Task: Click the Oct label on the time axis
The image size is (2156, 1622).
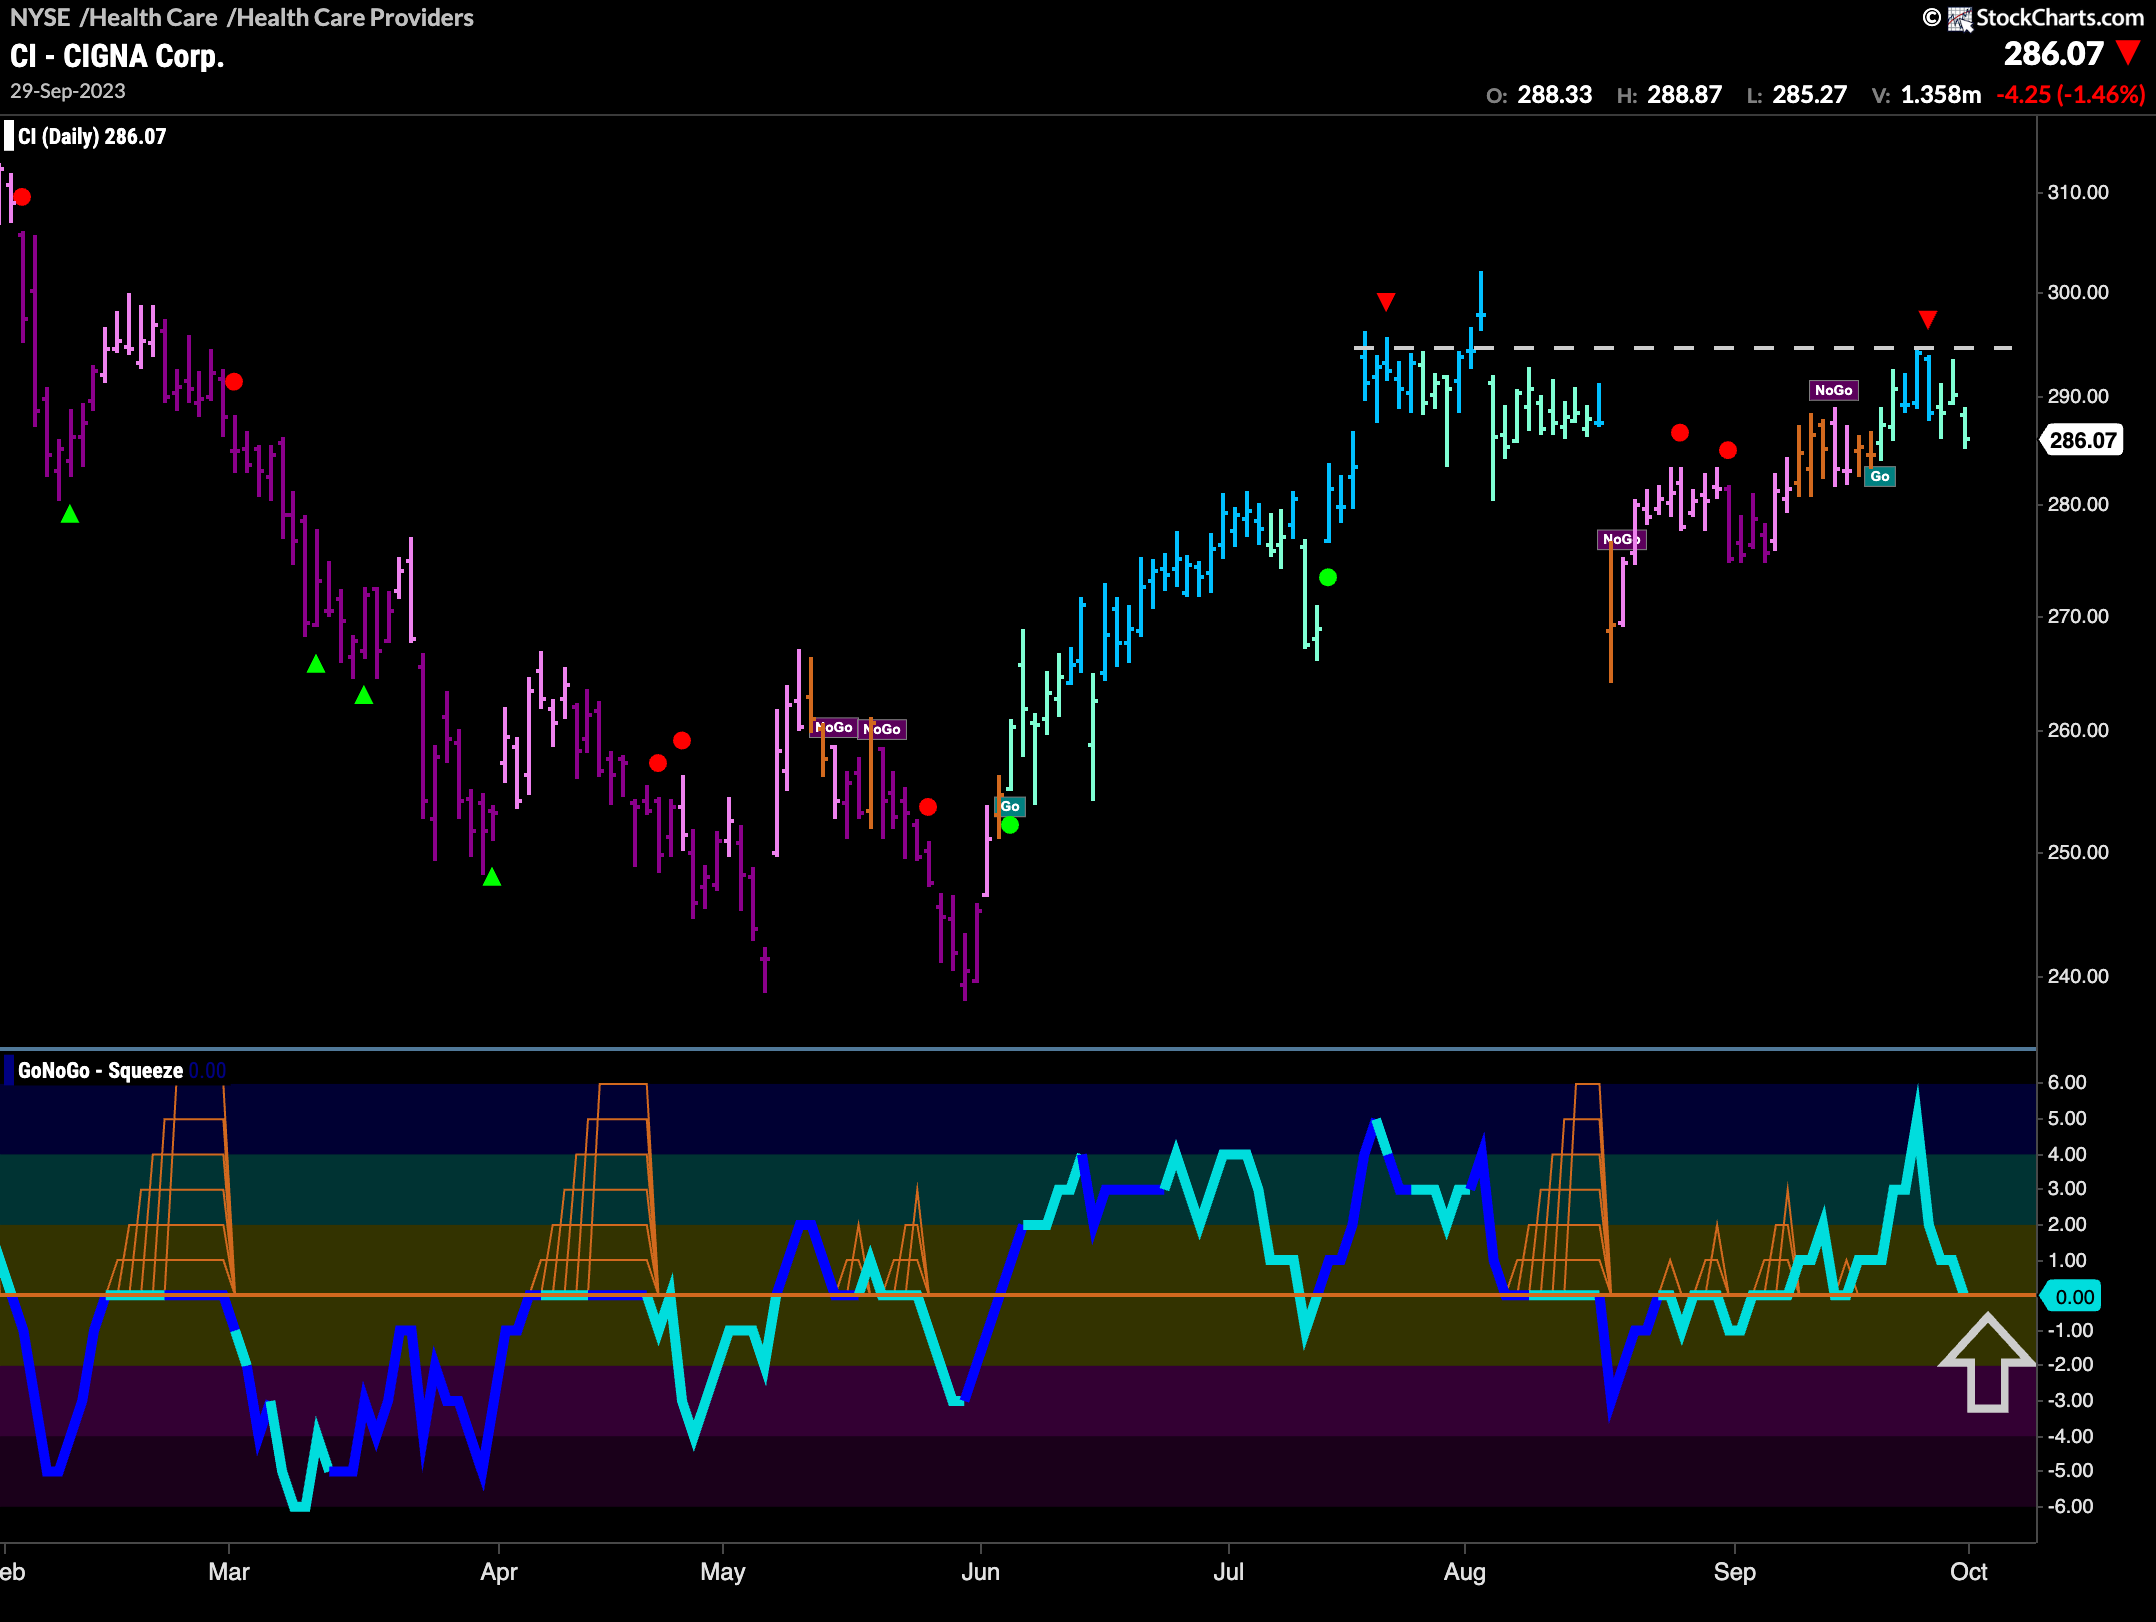Action: (1968, 1572)
